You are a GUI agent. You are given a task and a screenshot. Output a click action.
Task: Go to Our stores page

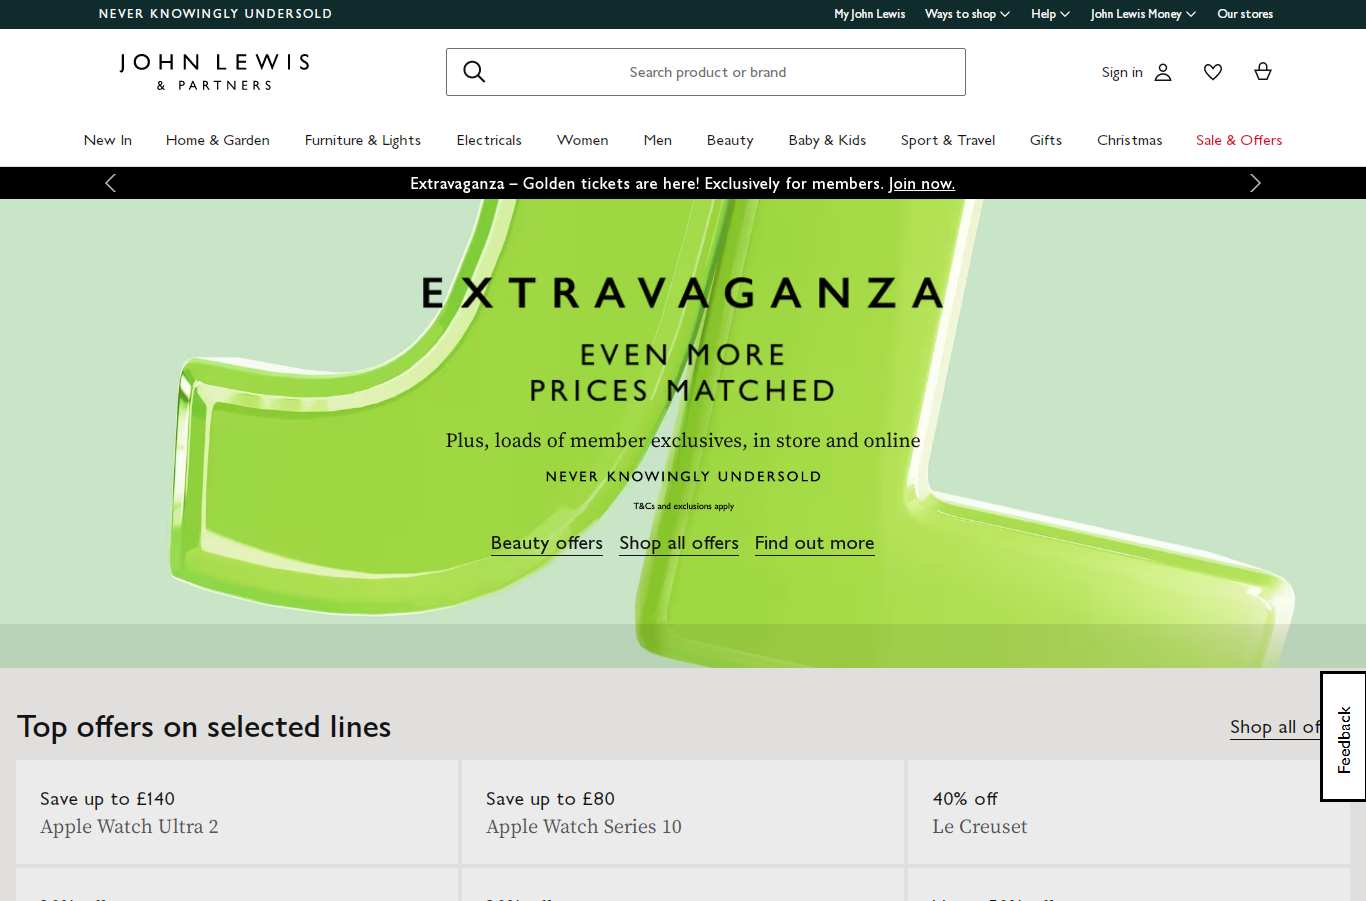[x=1245, y=14]
